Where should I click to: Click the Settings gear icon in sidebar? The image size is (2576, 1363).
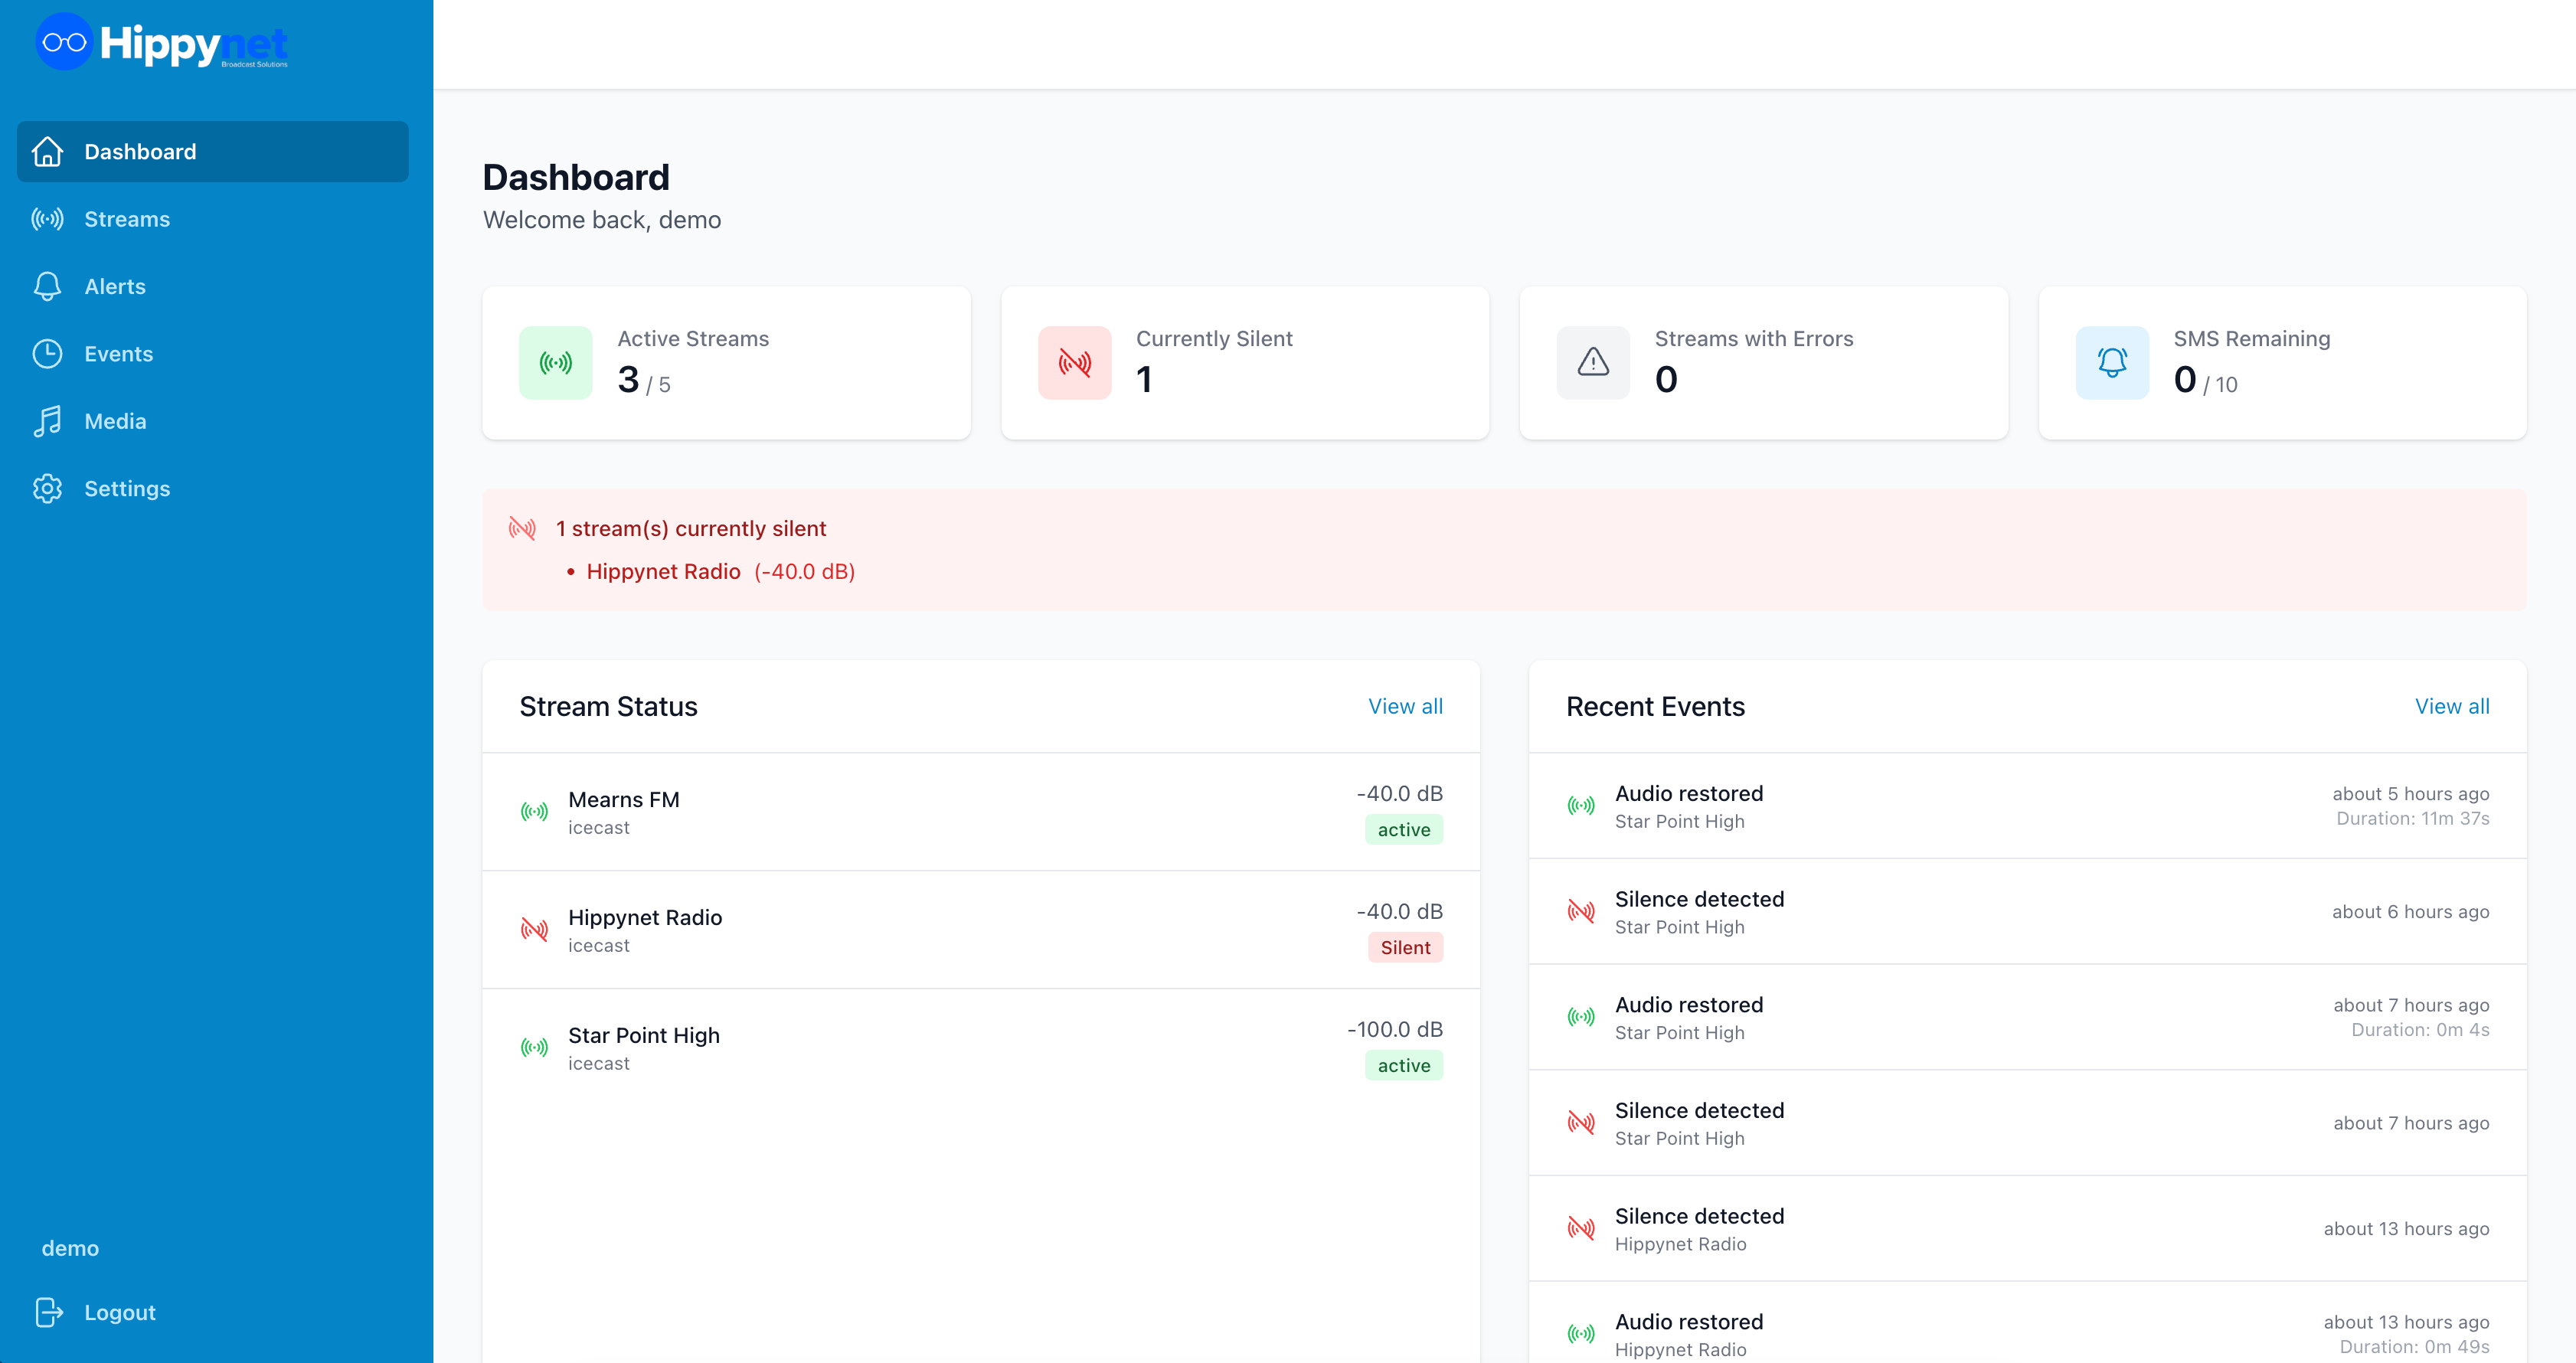click(x=47, y=489)
